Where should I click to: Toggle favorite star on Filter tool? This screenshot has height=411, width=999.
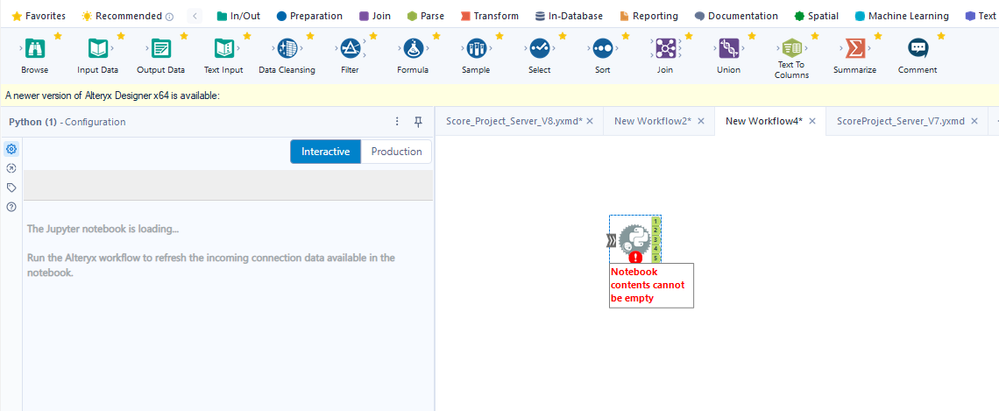tap(373, 36)
